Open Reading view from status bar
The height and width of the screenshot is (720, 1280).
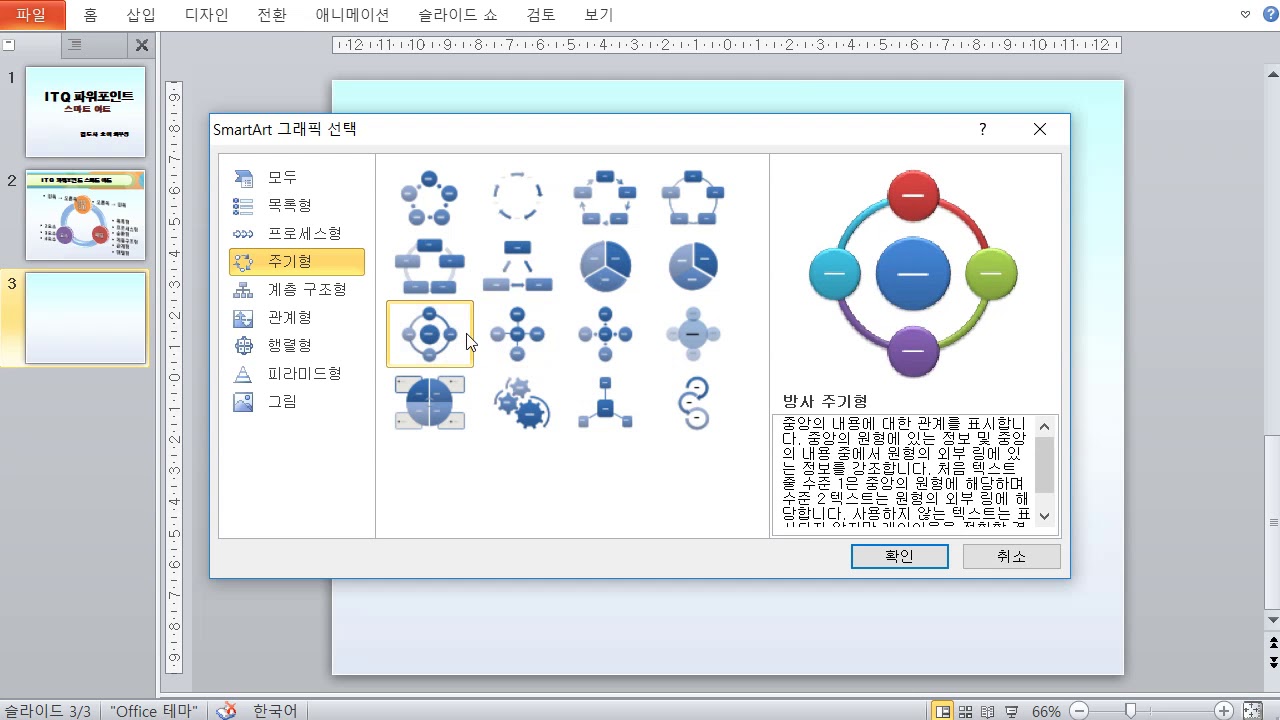tap(988, 711)
